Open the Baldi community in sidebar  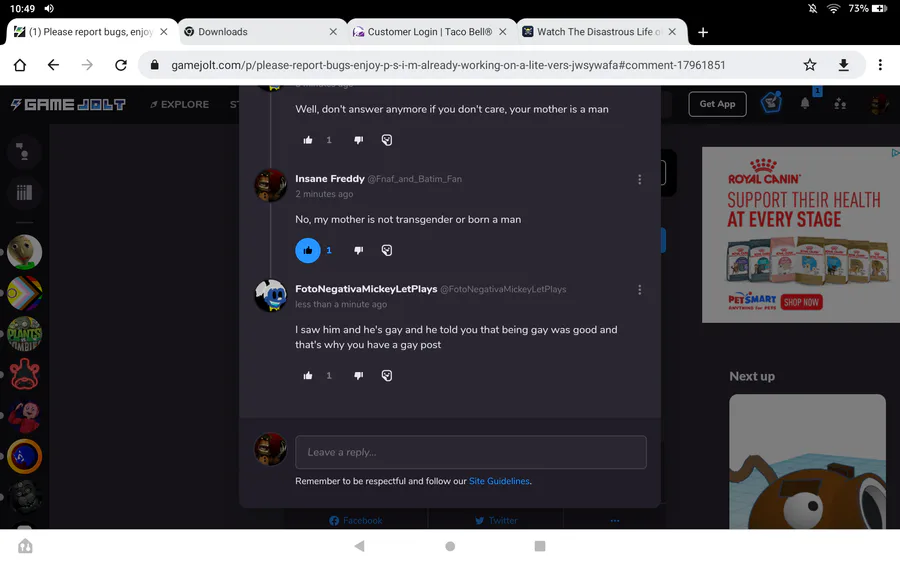pyautogui.click(x=24, y=252)
